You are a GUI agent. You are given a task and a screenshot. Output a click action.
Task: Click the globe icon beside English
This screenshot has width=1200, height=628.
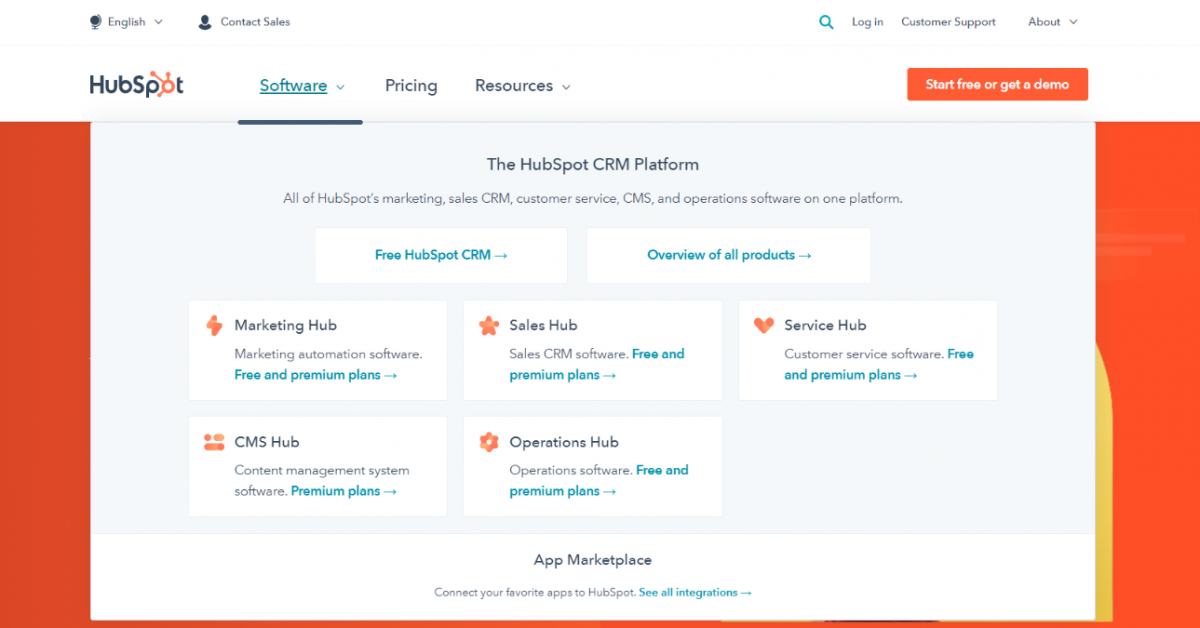[x=93, y=21]
